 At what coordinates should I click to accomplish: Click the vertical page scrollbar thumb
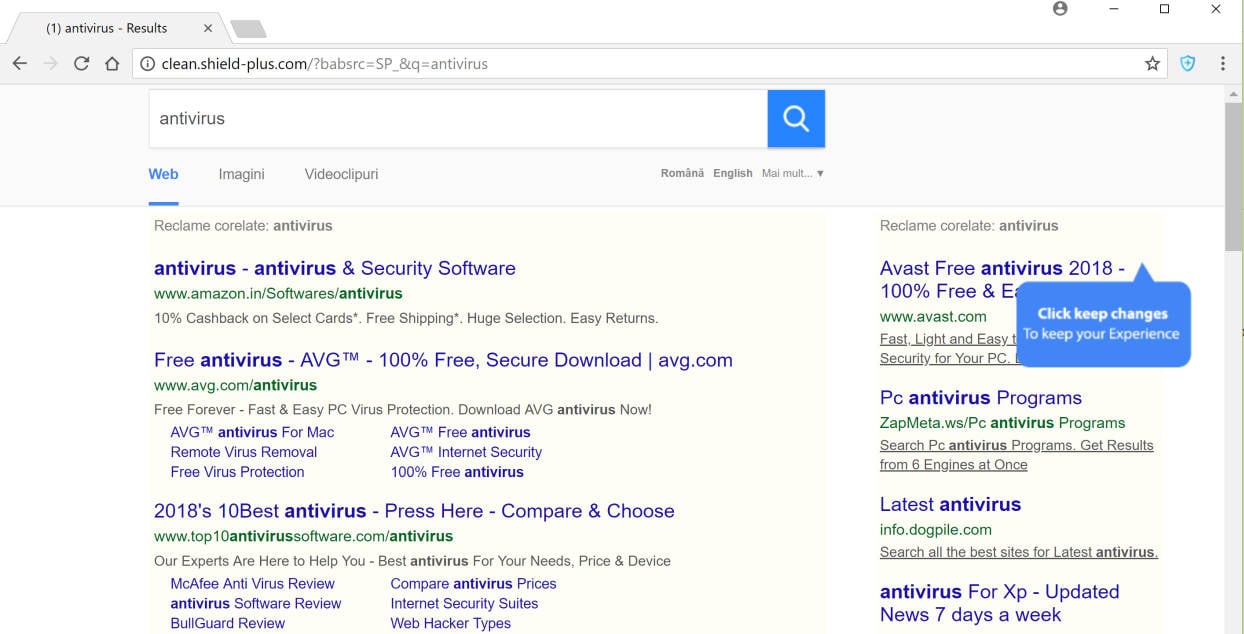(1234, 175)
